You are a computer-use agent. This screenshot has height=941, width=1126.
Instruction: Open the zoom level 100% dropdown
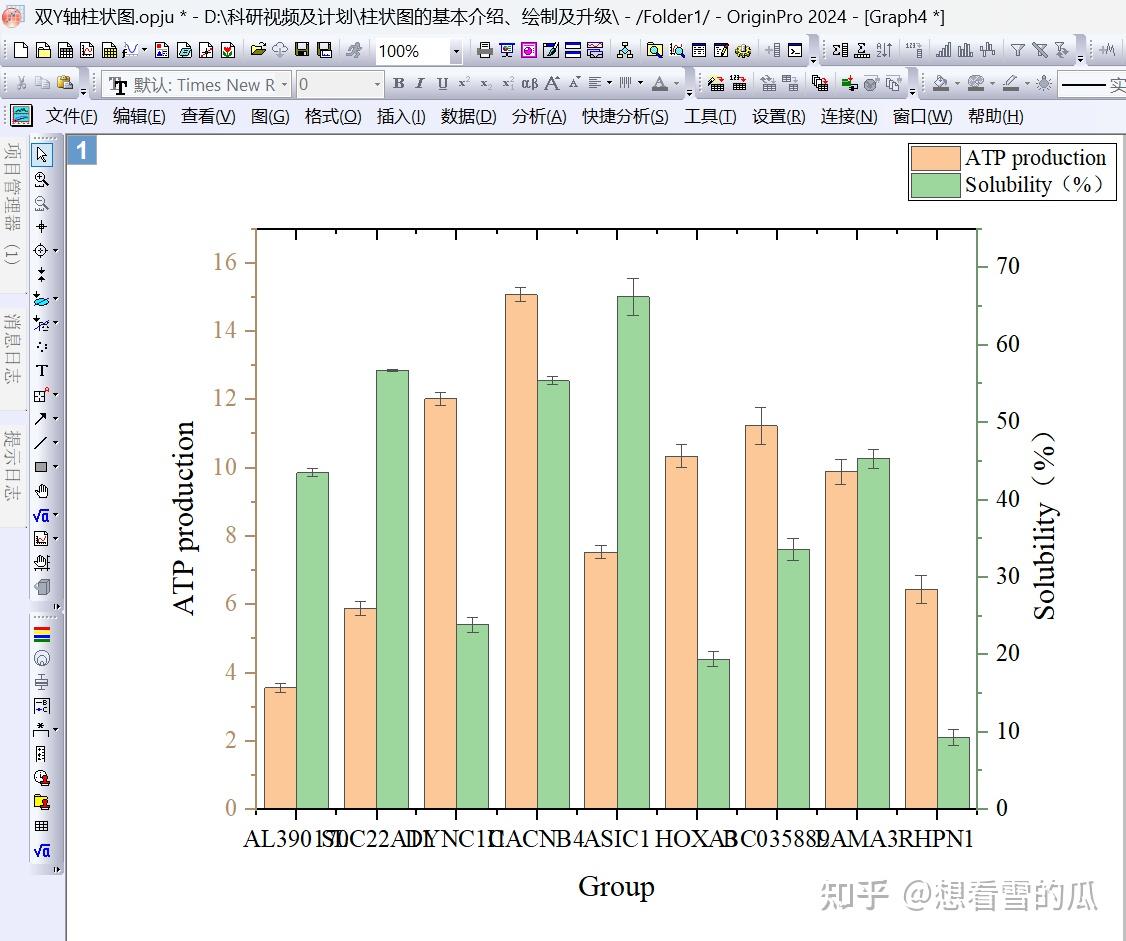pyautogui.click(x=455, y=51)
